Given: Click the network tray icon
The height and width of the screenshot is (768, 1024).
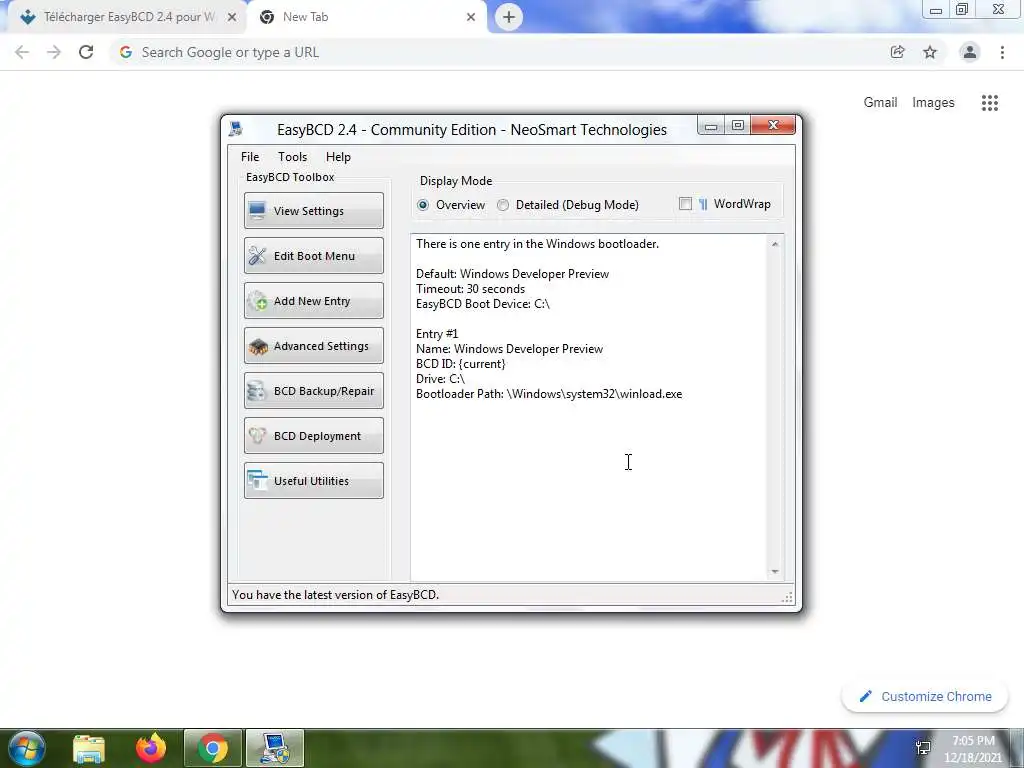Looking at the screenshot, I should click(x=923, y=748).
